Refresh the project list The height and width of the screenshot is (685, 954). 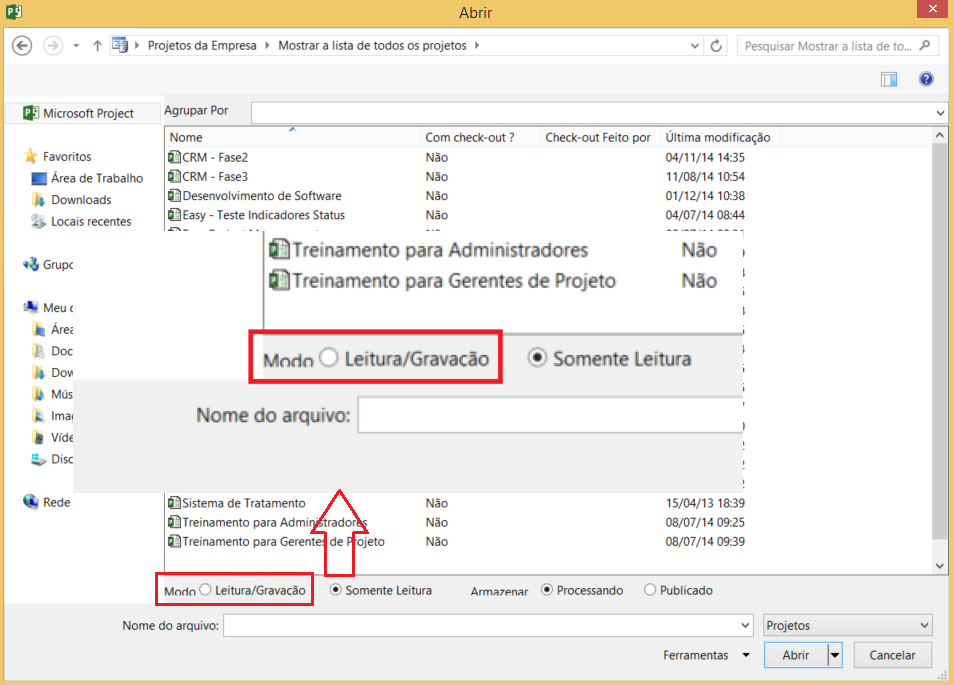pyautogui.click(x=716, y=46)
